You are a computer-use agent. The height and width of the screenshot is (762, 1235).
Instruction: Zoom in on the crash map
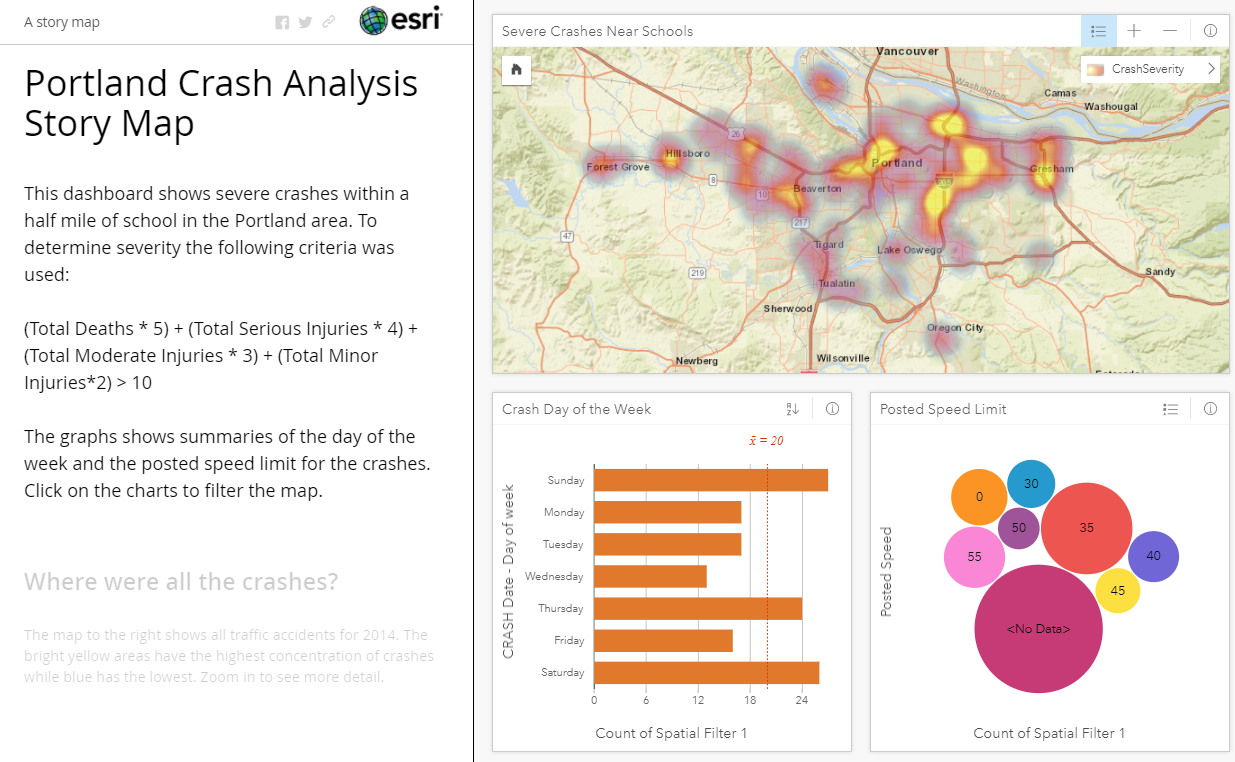1134,31
